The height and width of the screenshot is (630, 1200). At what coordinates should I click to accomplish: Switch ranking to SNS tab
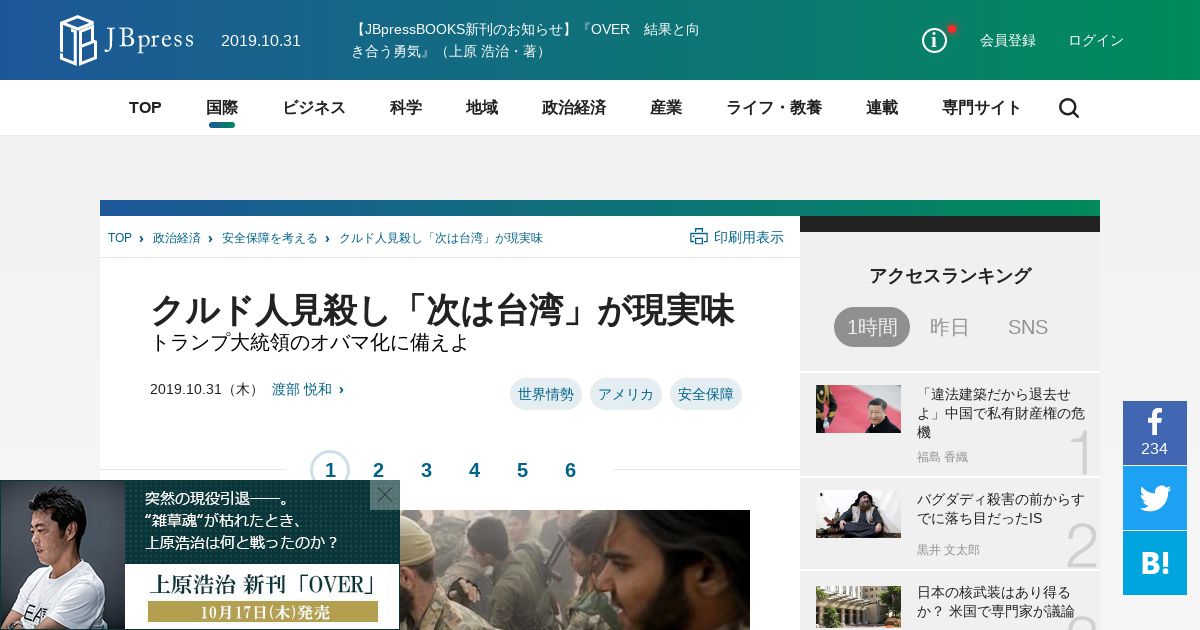tap(1028, 327)
